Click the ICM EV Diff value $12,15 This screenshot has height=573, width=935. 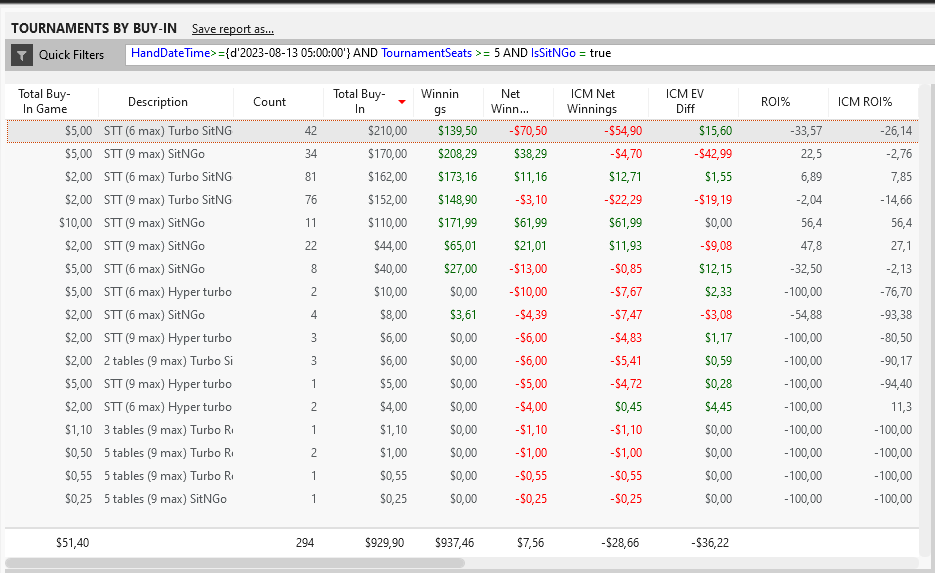(x=716, y=269)
